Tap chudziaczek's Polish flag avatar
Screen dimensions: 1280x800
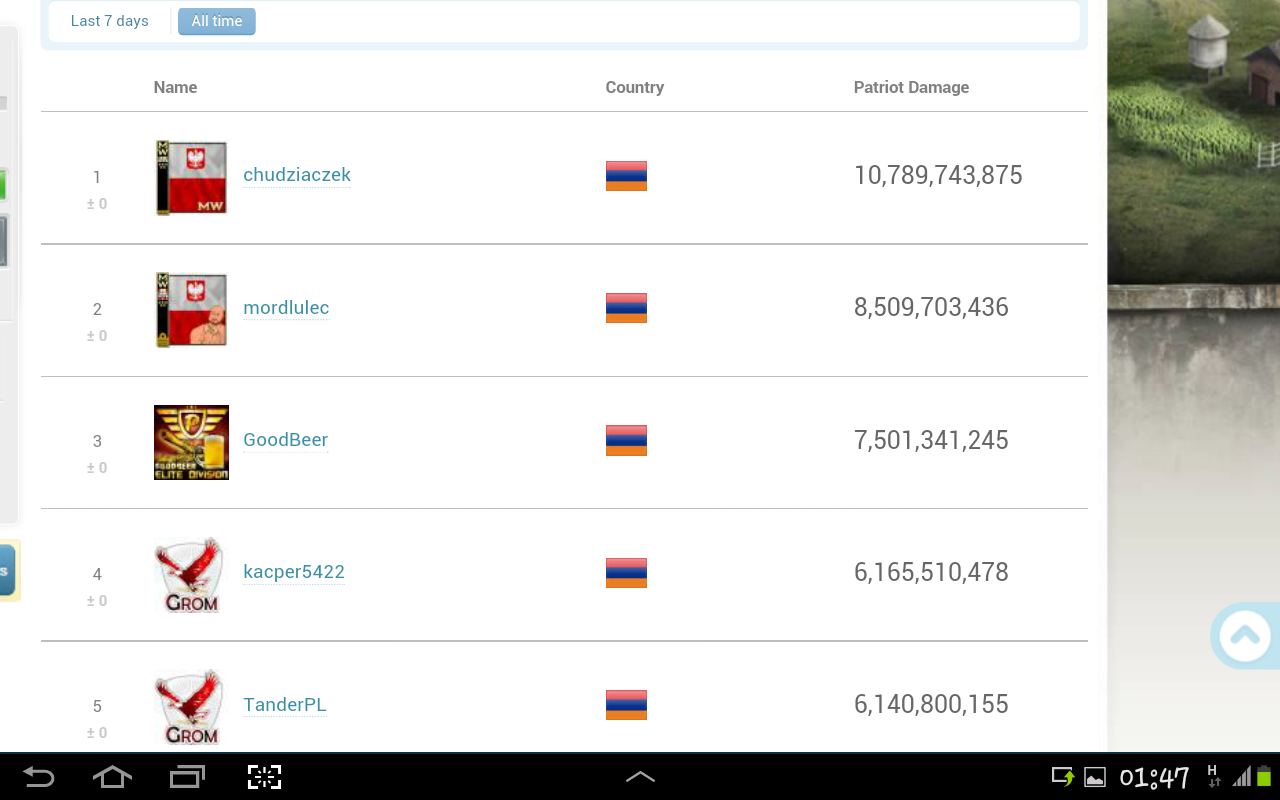pyautogui.click(x=191, y=177)
